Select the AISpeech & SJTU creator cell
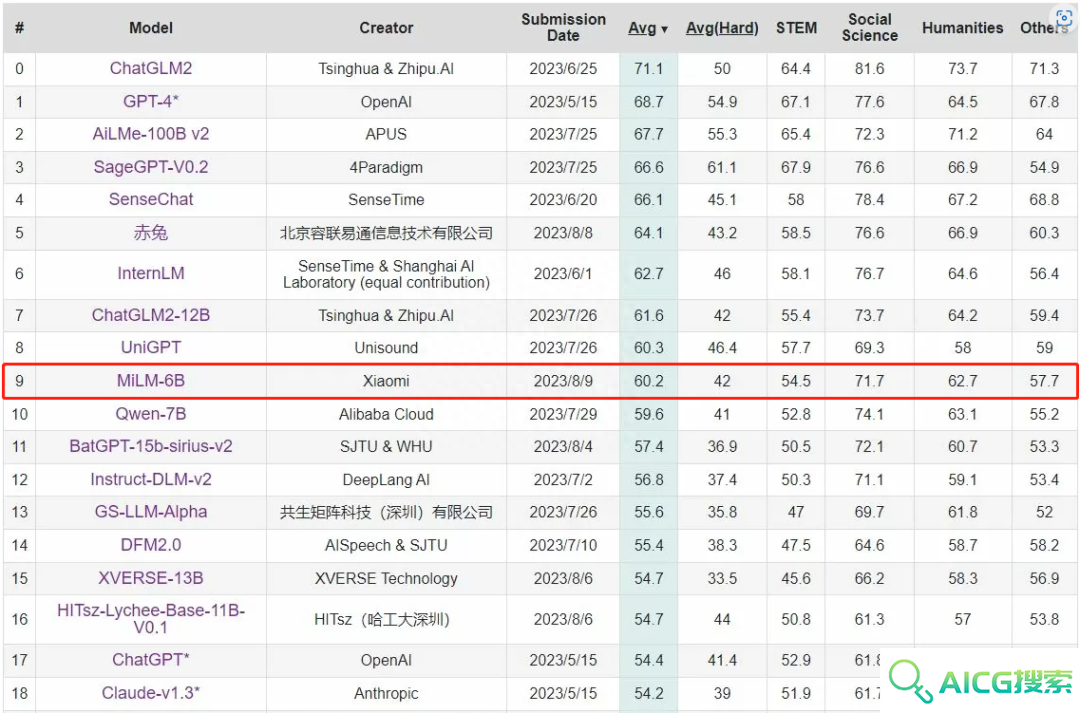The image size is (1080, 713). [386, 545]
